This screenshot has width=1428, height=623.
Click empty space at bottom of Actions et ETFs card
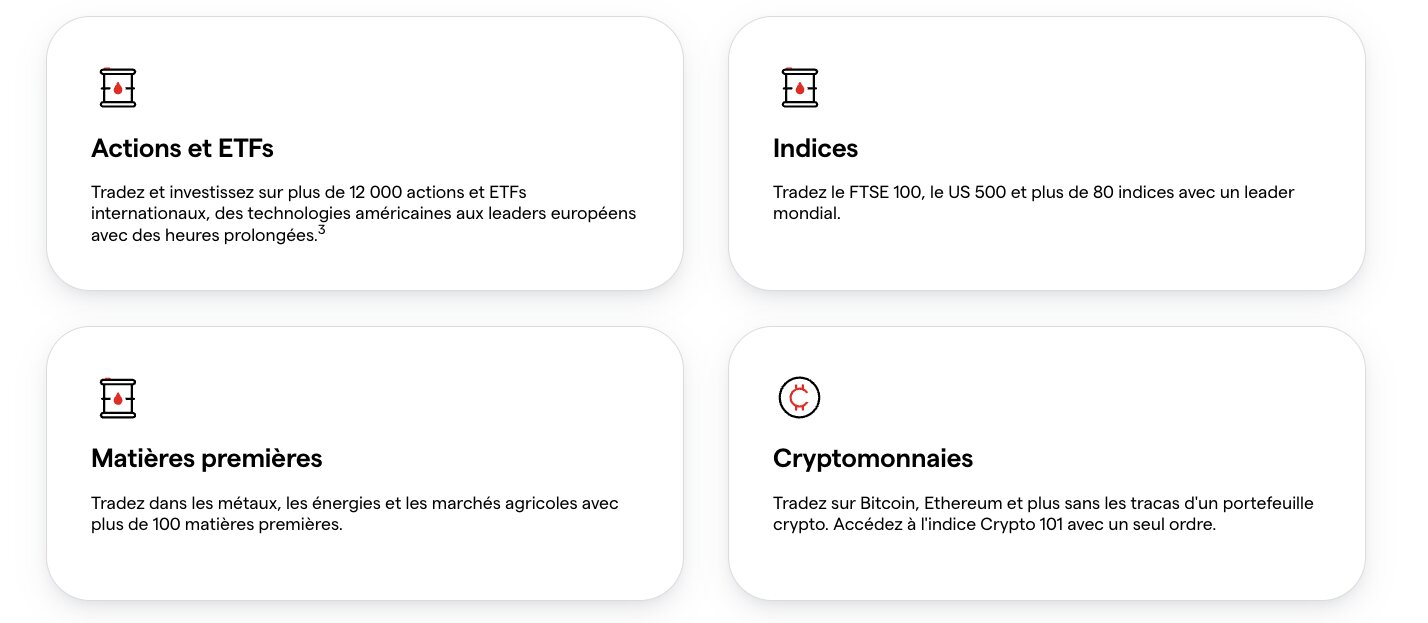point(364,268)
